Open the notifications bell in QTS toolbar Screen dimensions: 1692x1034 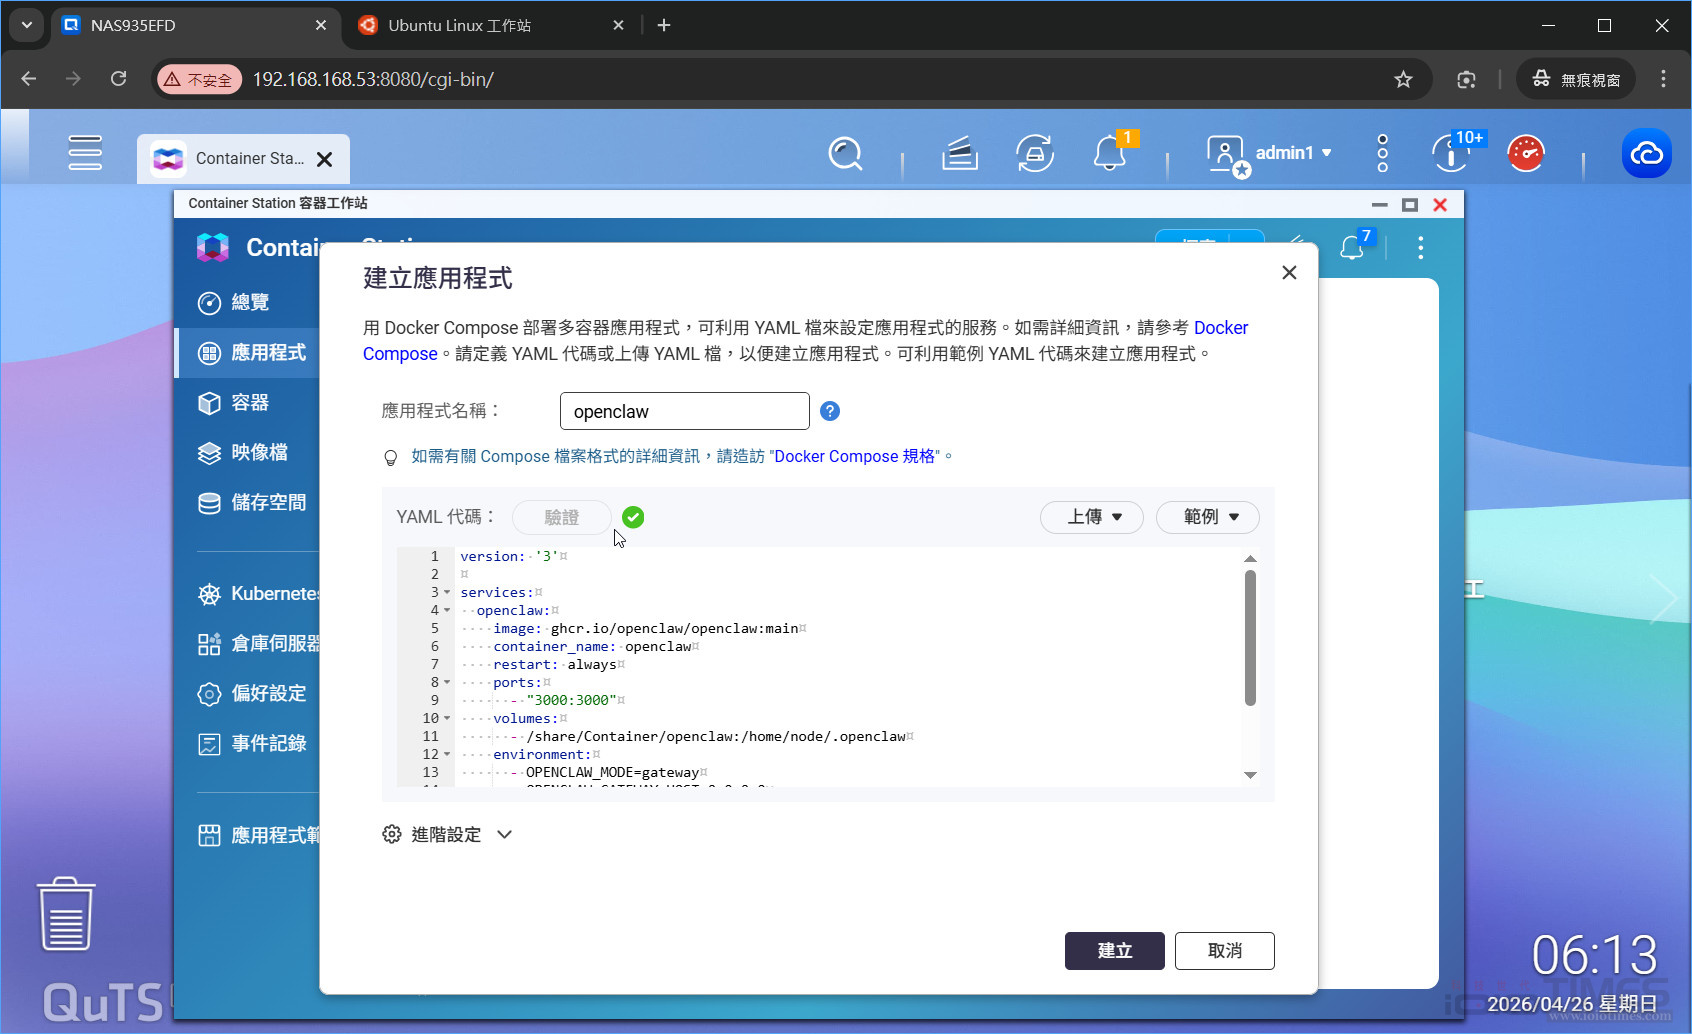[x=1110, y=154]
